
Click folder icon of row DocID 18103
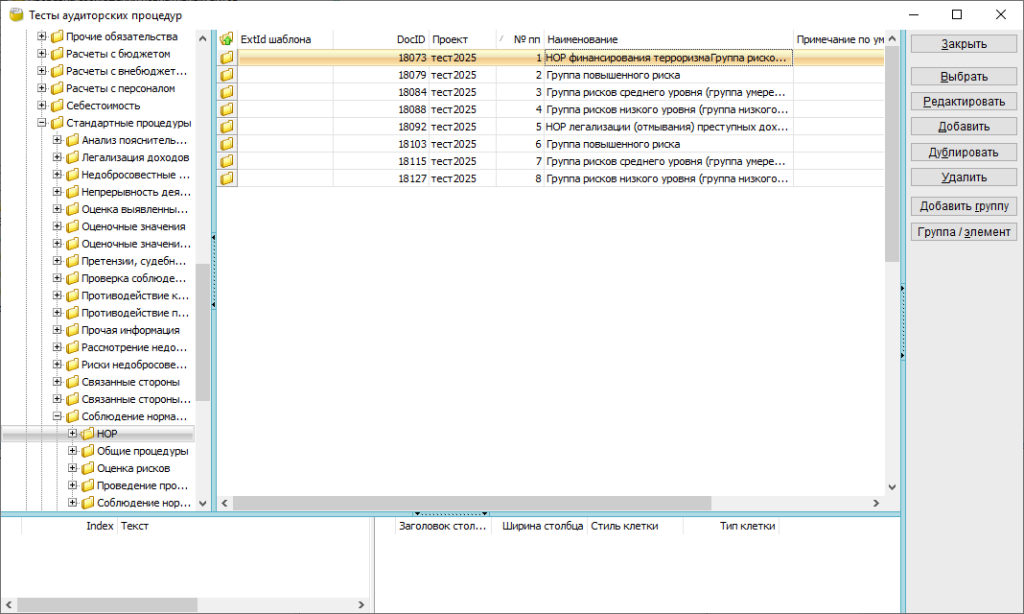227,144
